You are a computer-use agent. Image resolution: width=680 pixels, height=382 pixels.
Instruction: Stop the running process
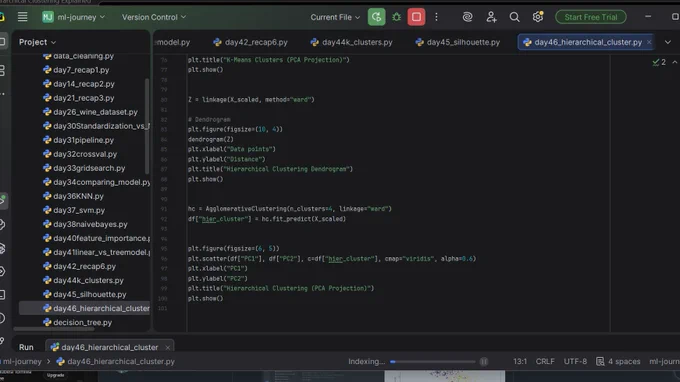[x=416, y=17]
